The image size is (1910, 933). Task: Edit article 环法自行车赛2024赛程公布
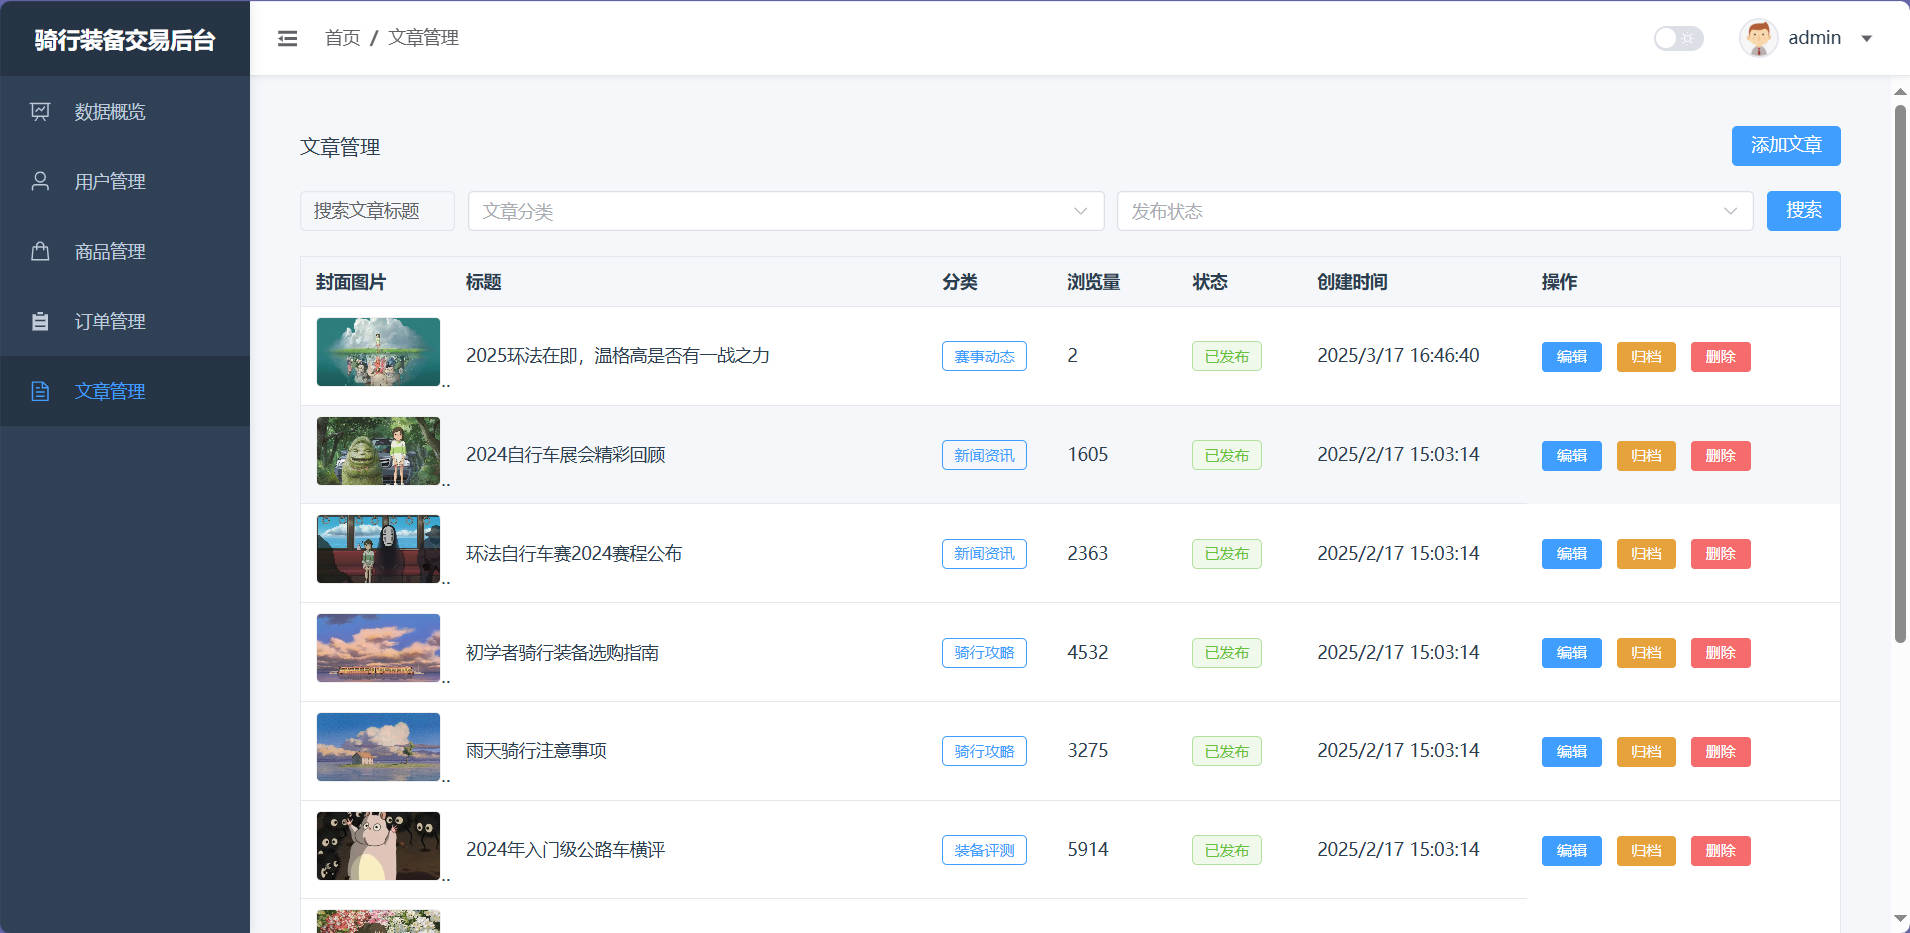[x=1571, y=554]
